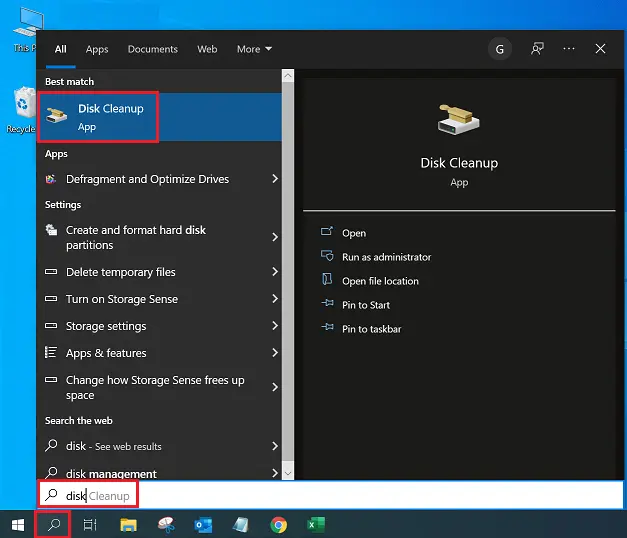
Task: Select Recycle Bin desktop icon
Action: coord(21,110)
